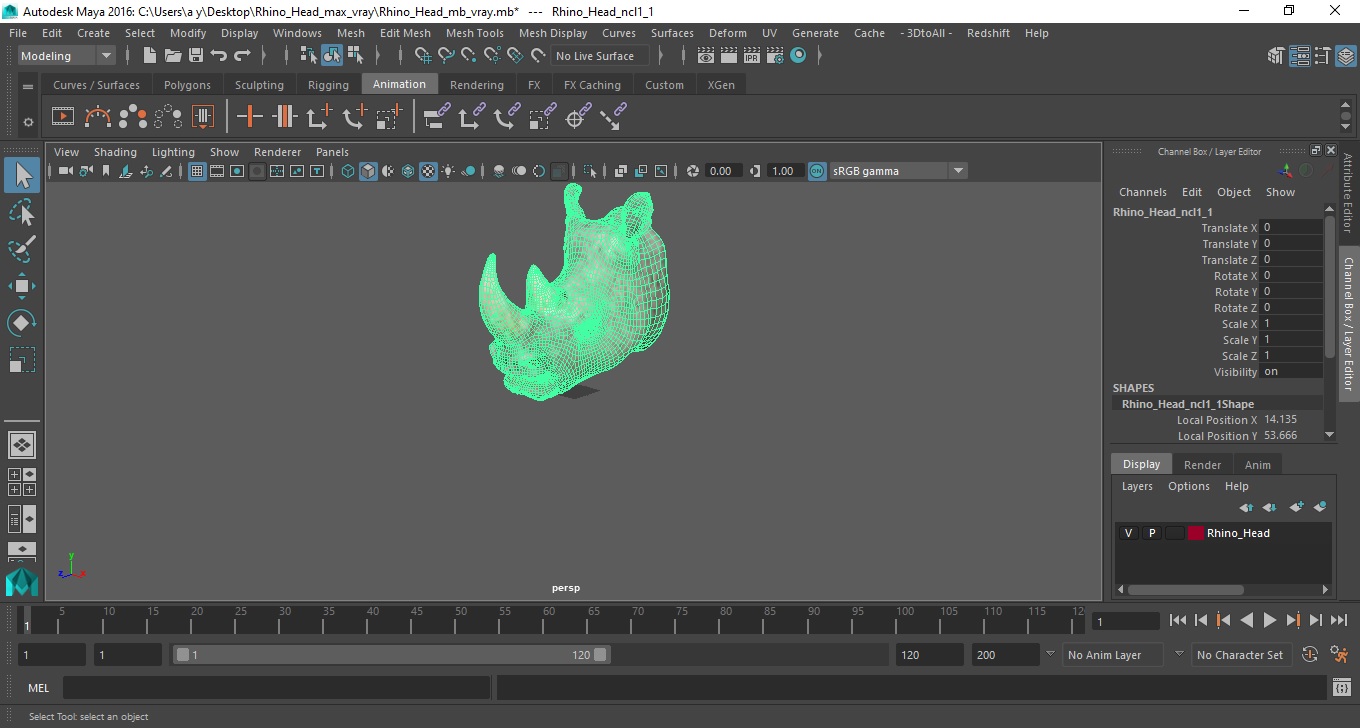This screenshot has height=728, width=1360.
Task: Click the Playblast shelf icon
Action: tap(63, 117)
